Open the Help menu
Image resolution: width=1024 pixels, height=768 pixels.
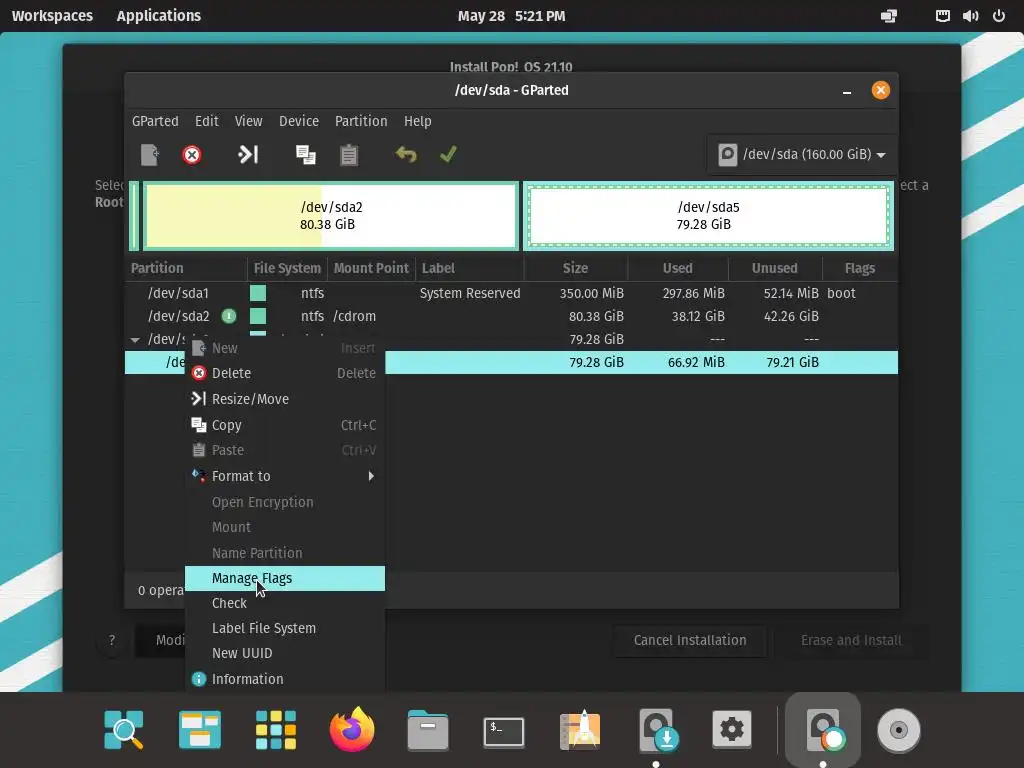(x=417, y=121)
